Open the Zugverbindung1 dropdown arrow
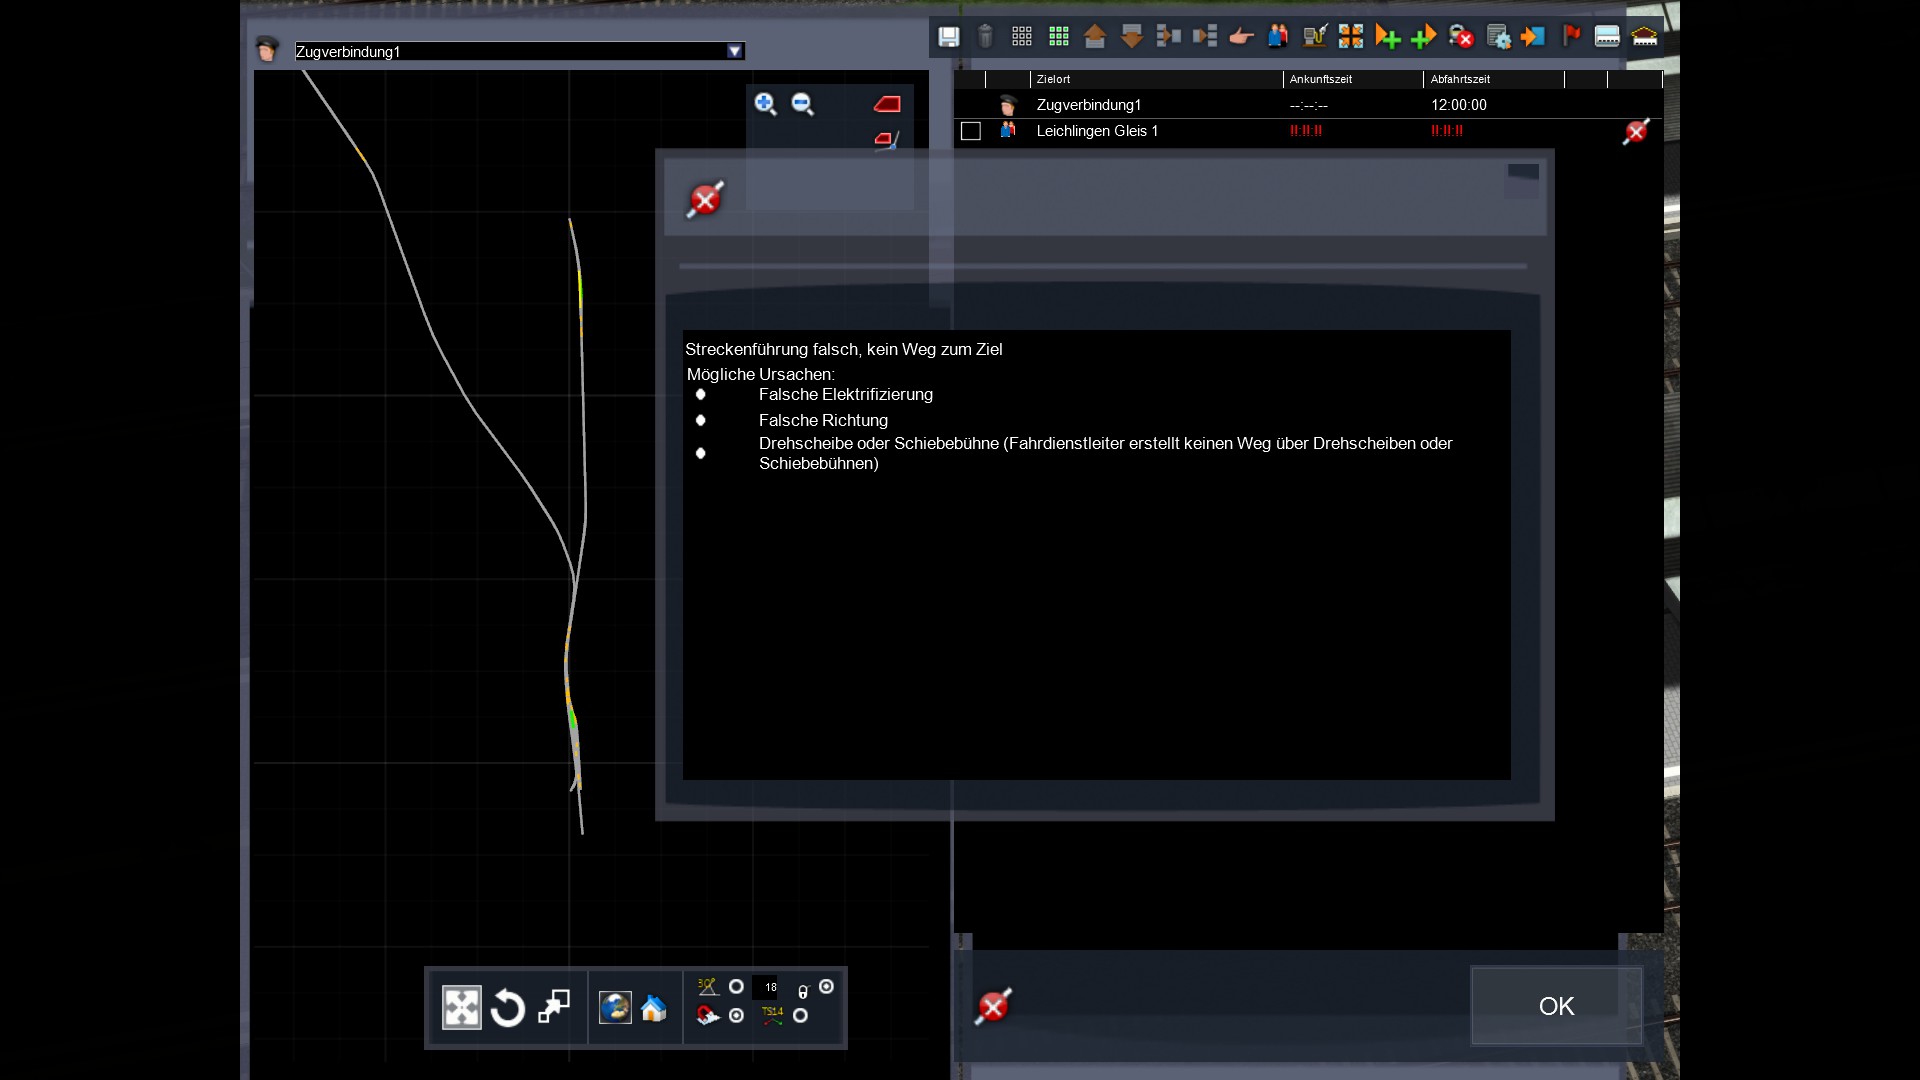1920x1080 pixels. pyautogui.click(x=735, y=51)
